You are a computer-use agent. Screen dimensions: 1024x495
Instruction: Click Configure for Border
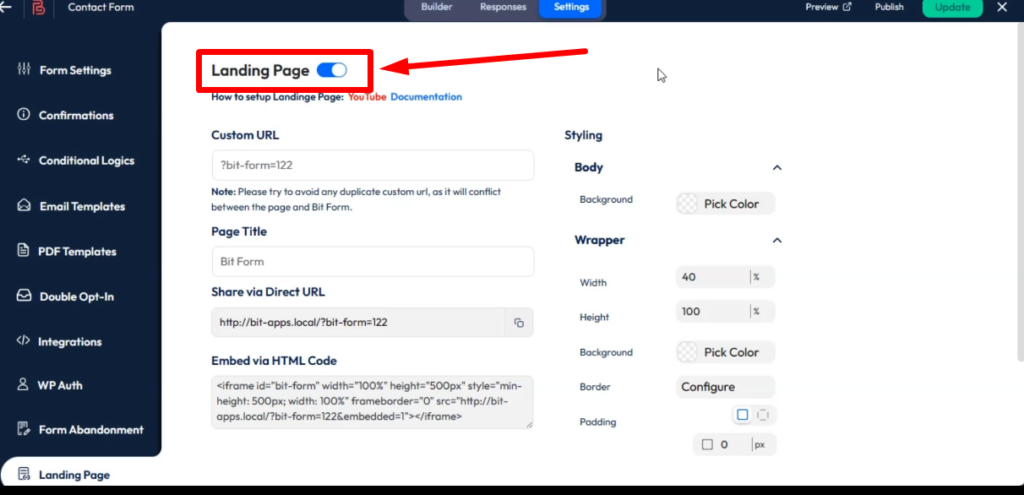coord(726,387)
